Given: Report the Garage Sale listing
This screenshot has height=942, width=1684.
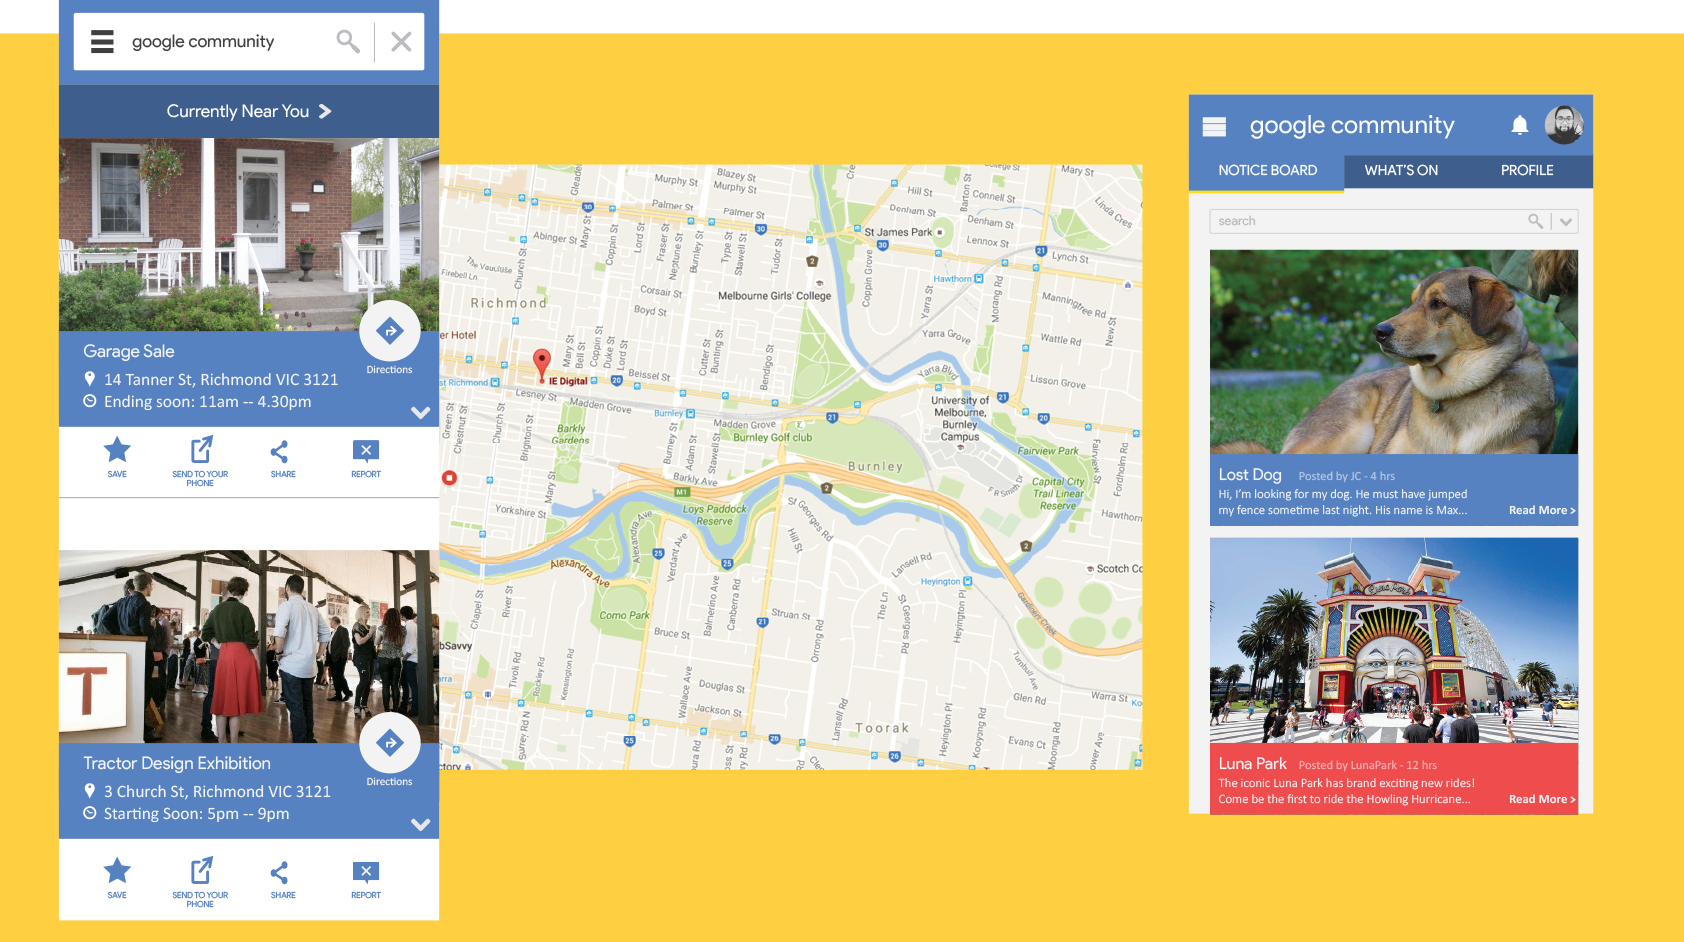Looking at the screenshot, I should click(366, 458).
